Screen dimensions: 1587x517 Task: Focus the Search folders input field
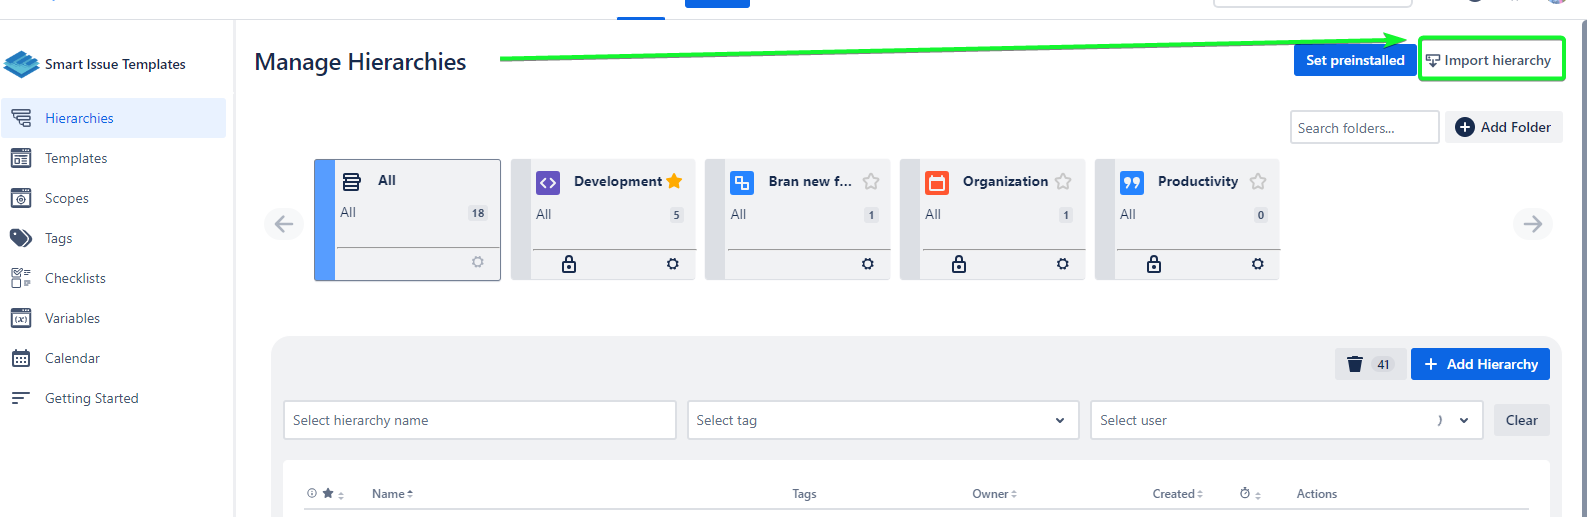pyautogui.click(x=1363, y=128)
